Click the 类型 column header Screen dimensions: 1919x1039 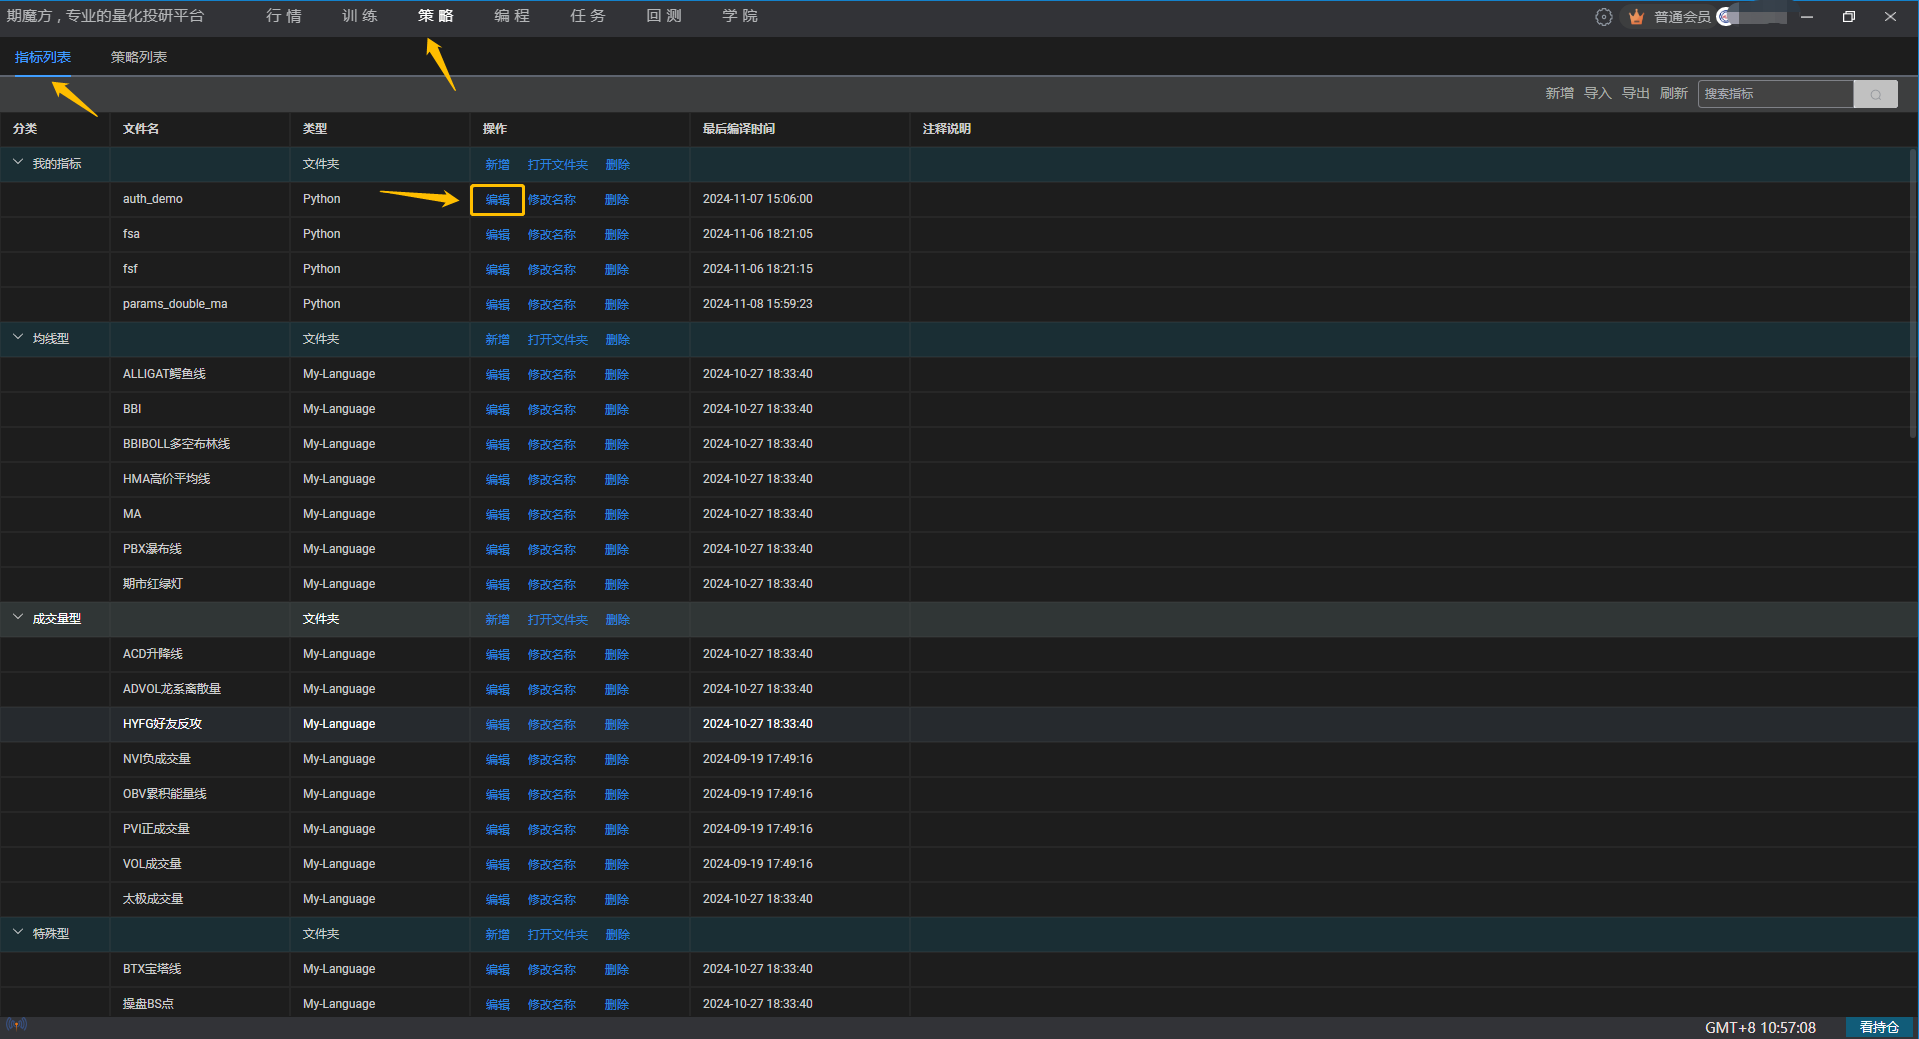[315, 129]
